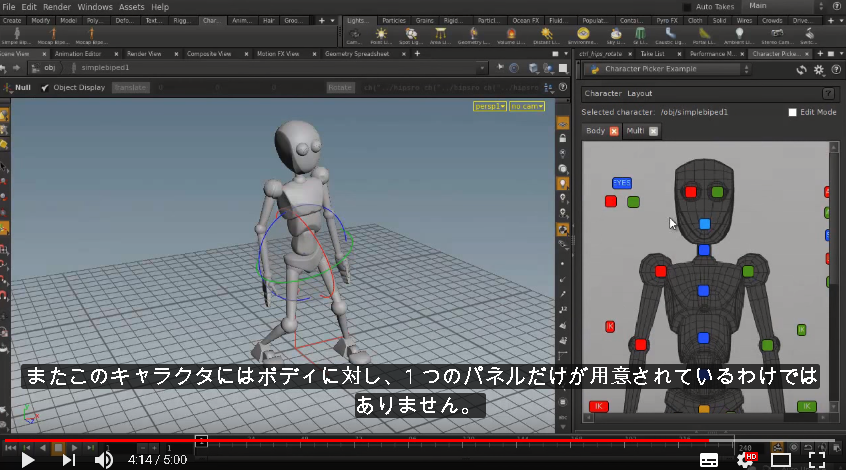This screenshot has height=470, width=846.
Task: Select the Point Light shelf tool
Action: (381, 36)
